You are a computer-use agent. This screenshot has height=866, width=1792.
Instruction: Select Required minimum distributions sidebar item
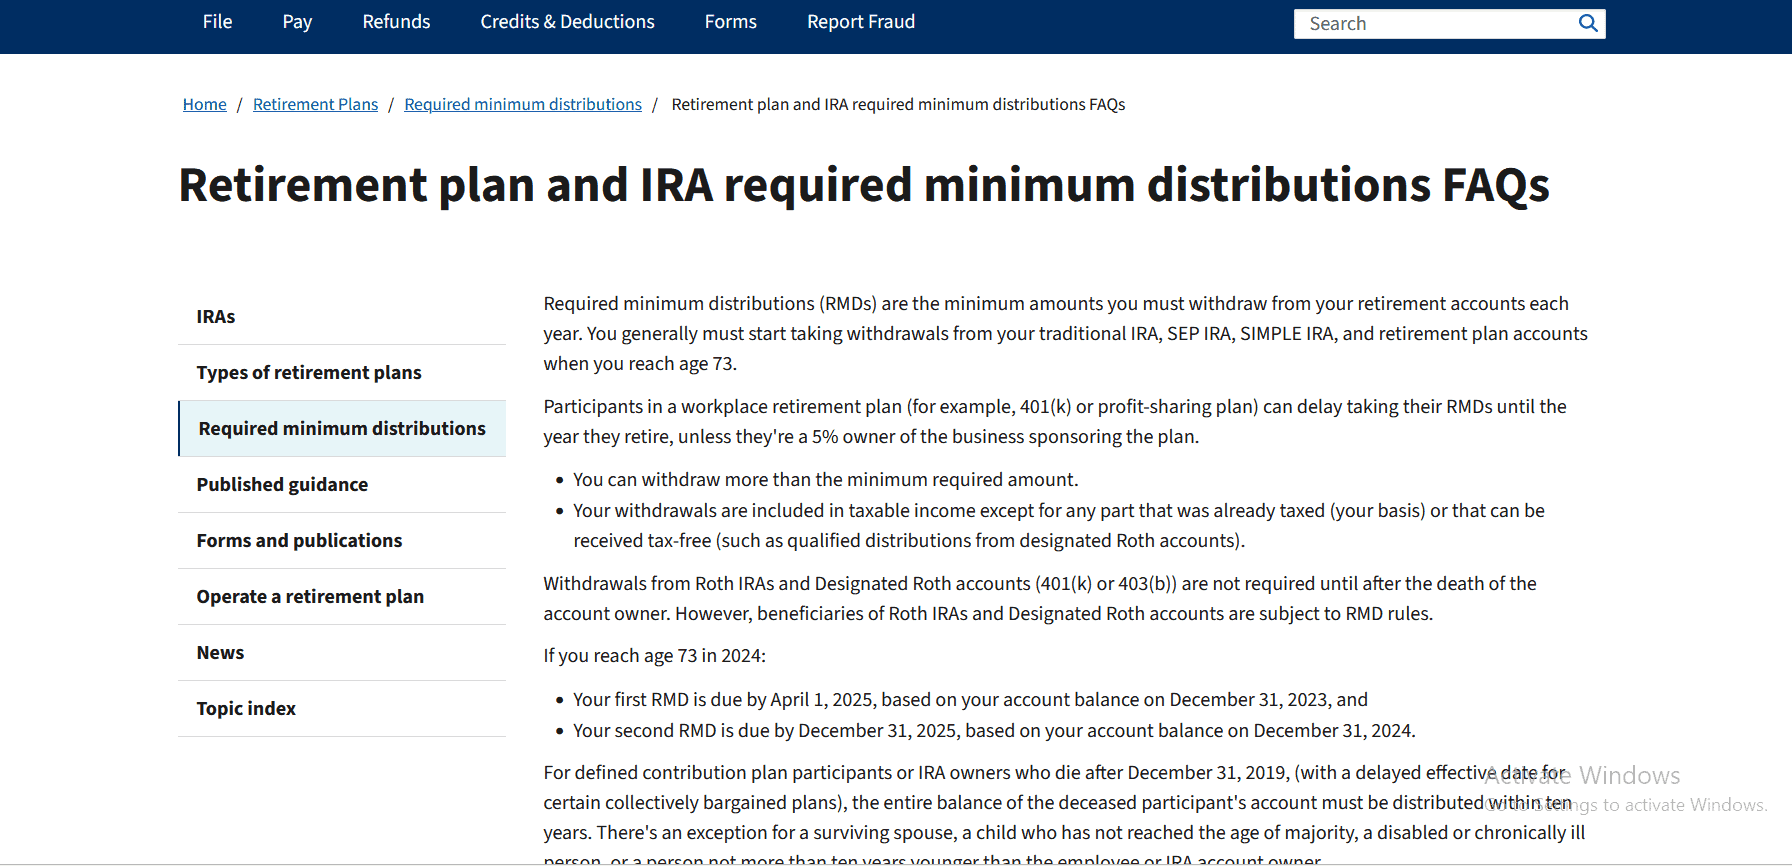point(342,429)
